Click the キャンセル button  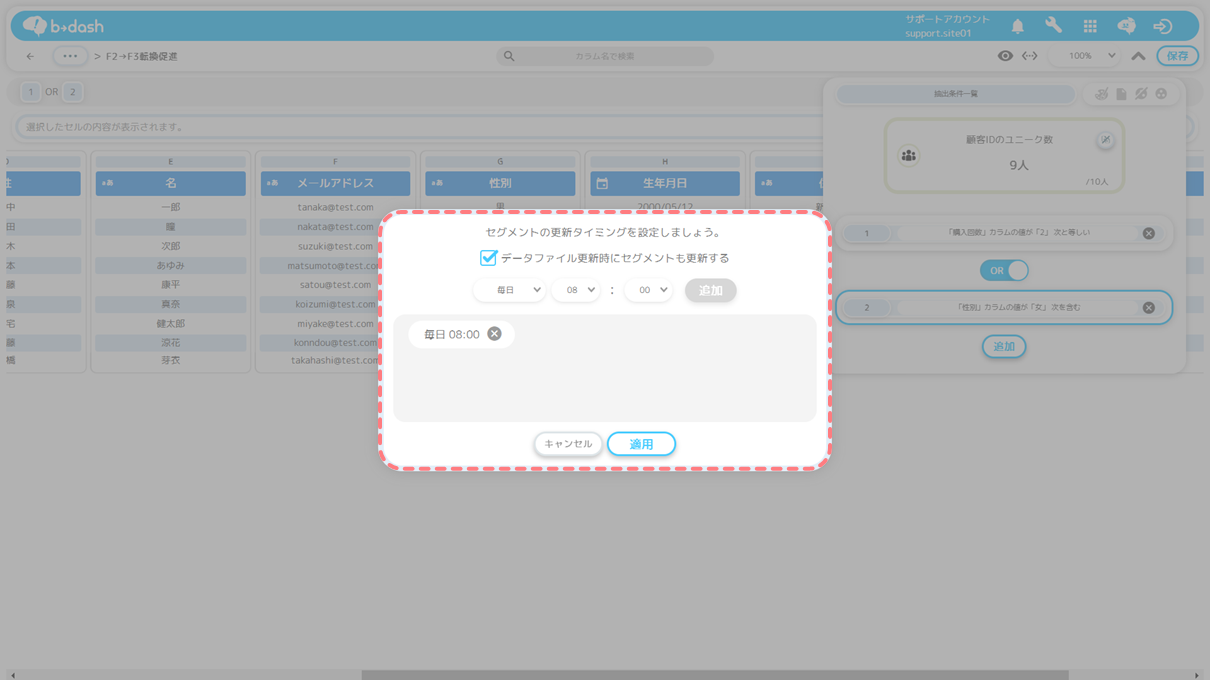click(x=568, y=444)
